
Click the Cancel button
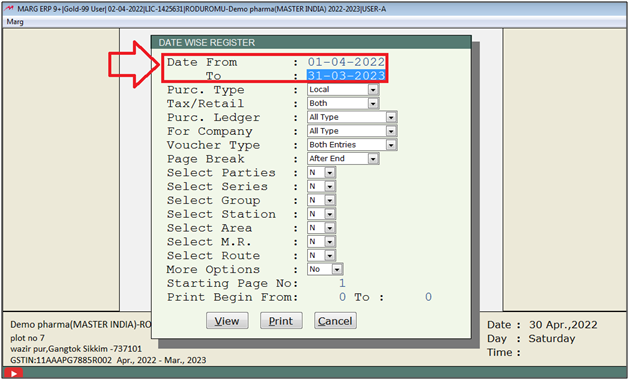point(335,321)
